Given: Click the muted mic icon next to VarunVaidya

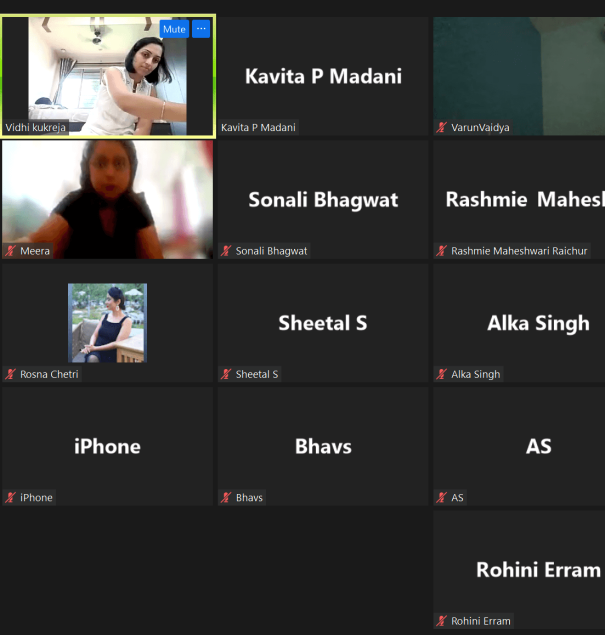Looking at the screenshot, I should [x=441, y=128].
